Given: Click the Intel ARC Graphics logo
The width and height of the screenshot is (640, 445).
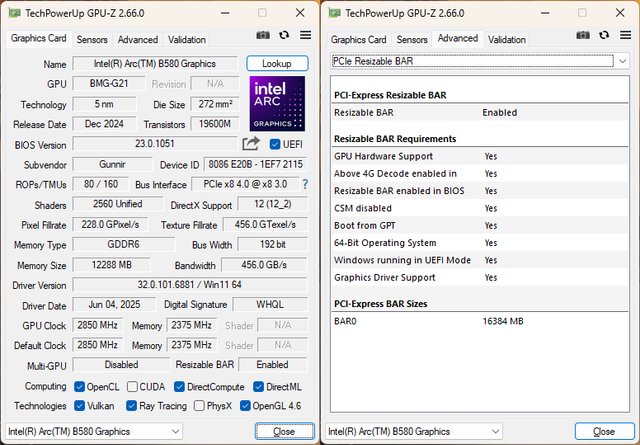Looking at the screenshot, I should pos(277,104).
